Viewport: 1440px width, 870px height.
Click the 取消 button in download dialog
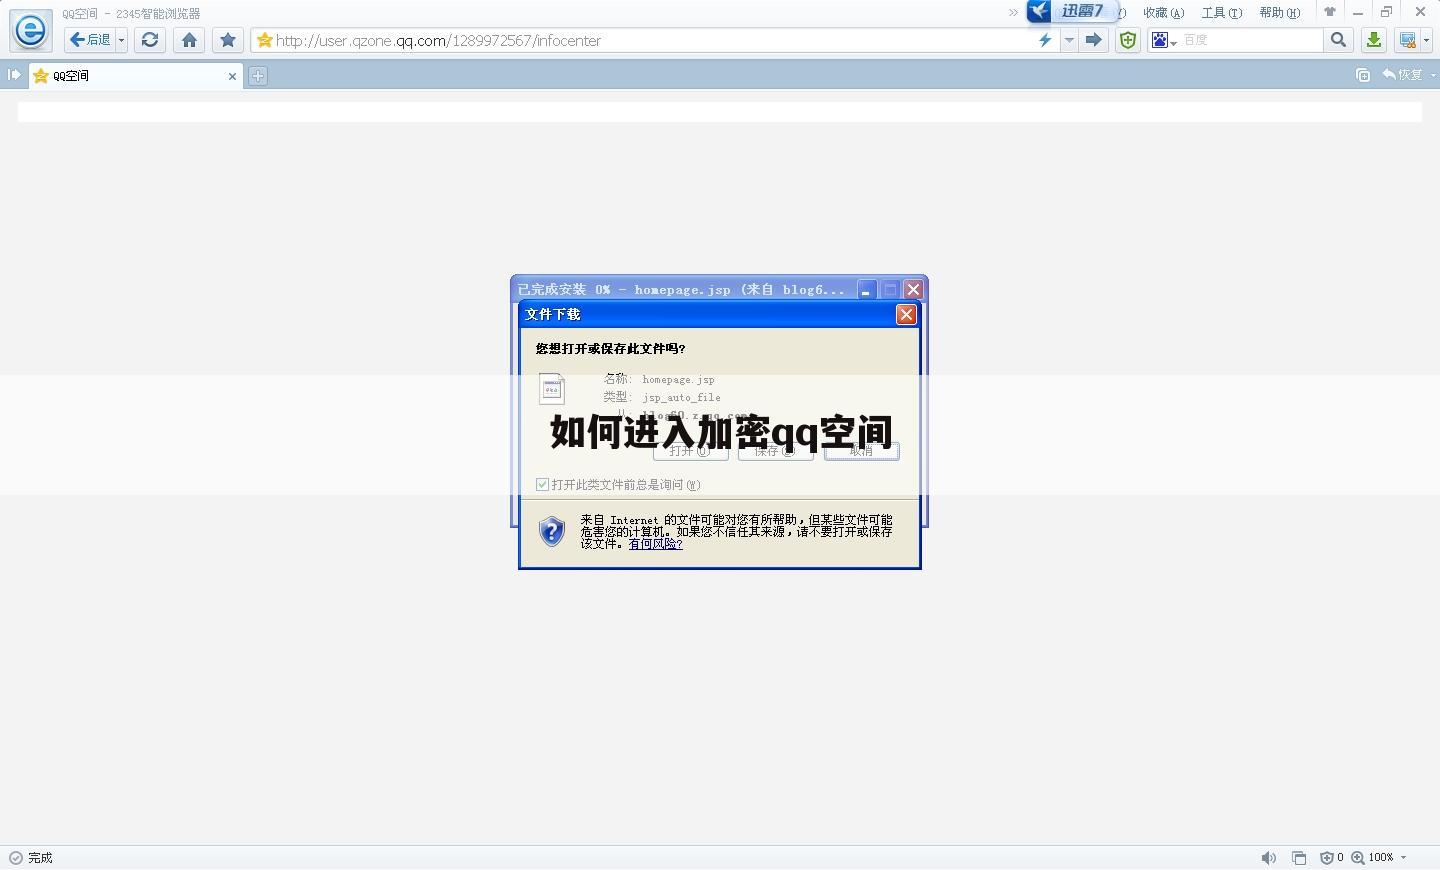(862, 451)
